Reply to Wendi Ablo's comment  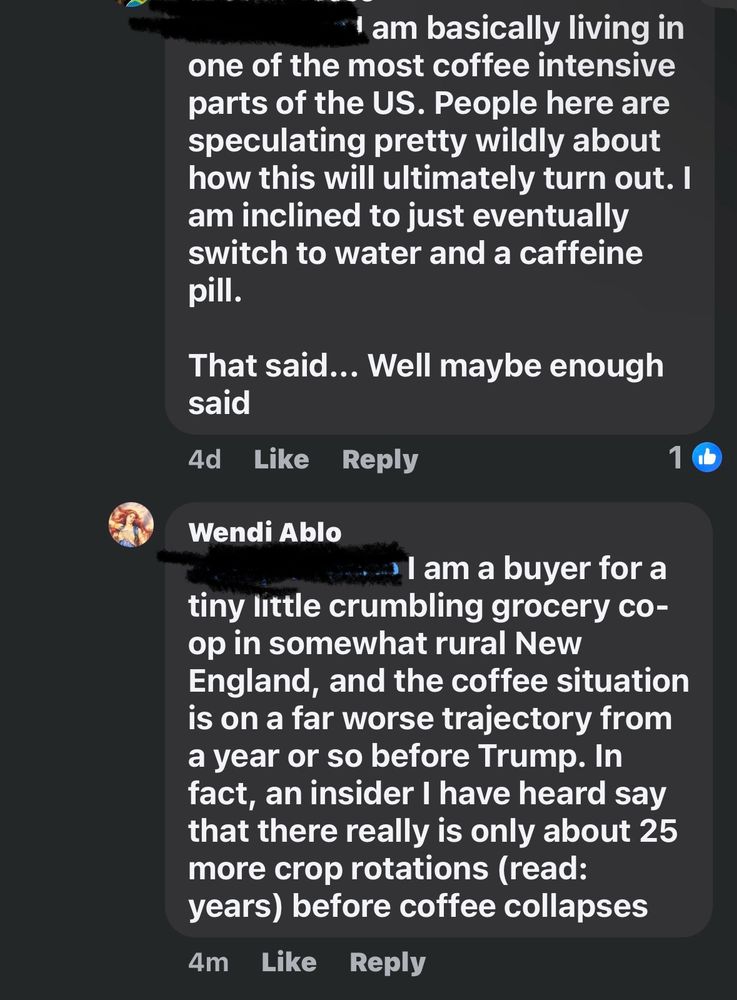tap(388, 962)
